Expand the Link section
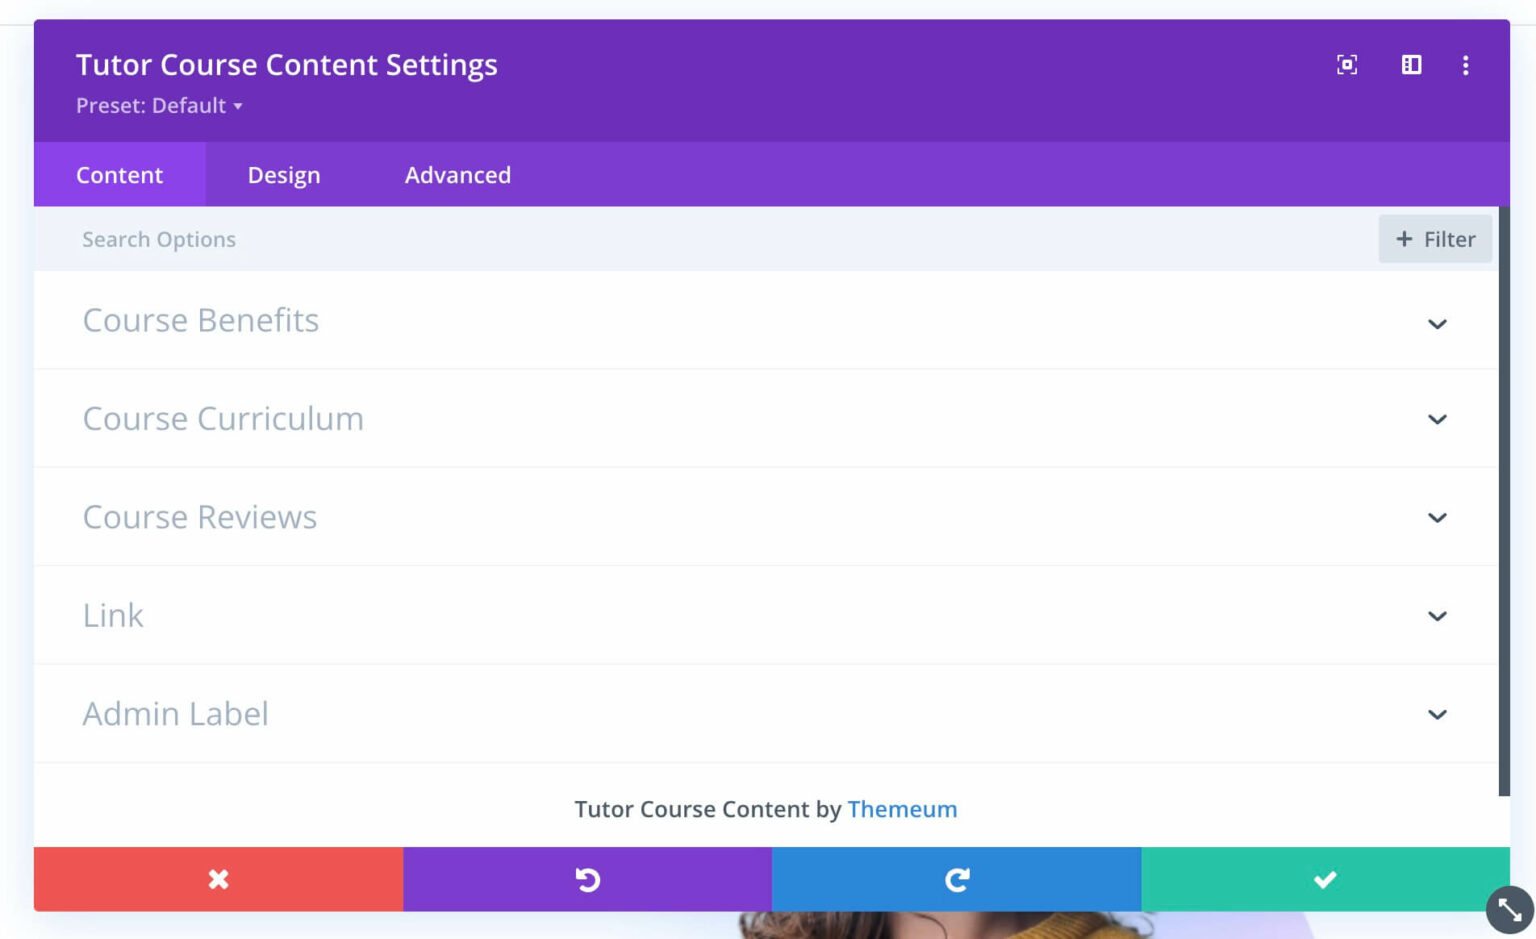Viewport: 1536px width, 939px height. 1437,616
